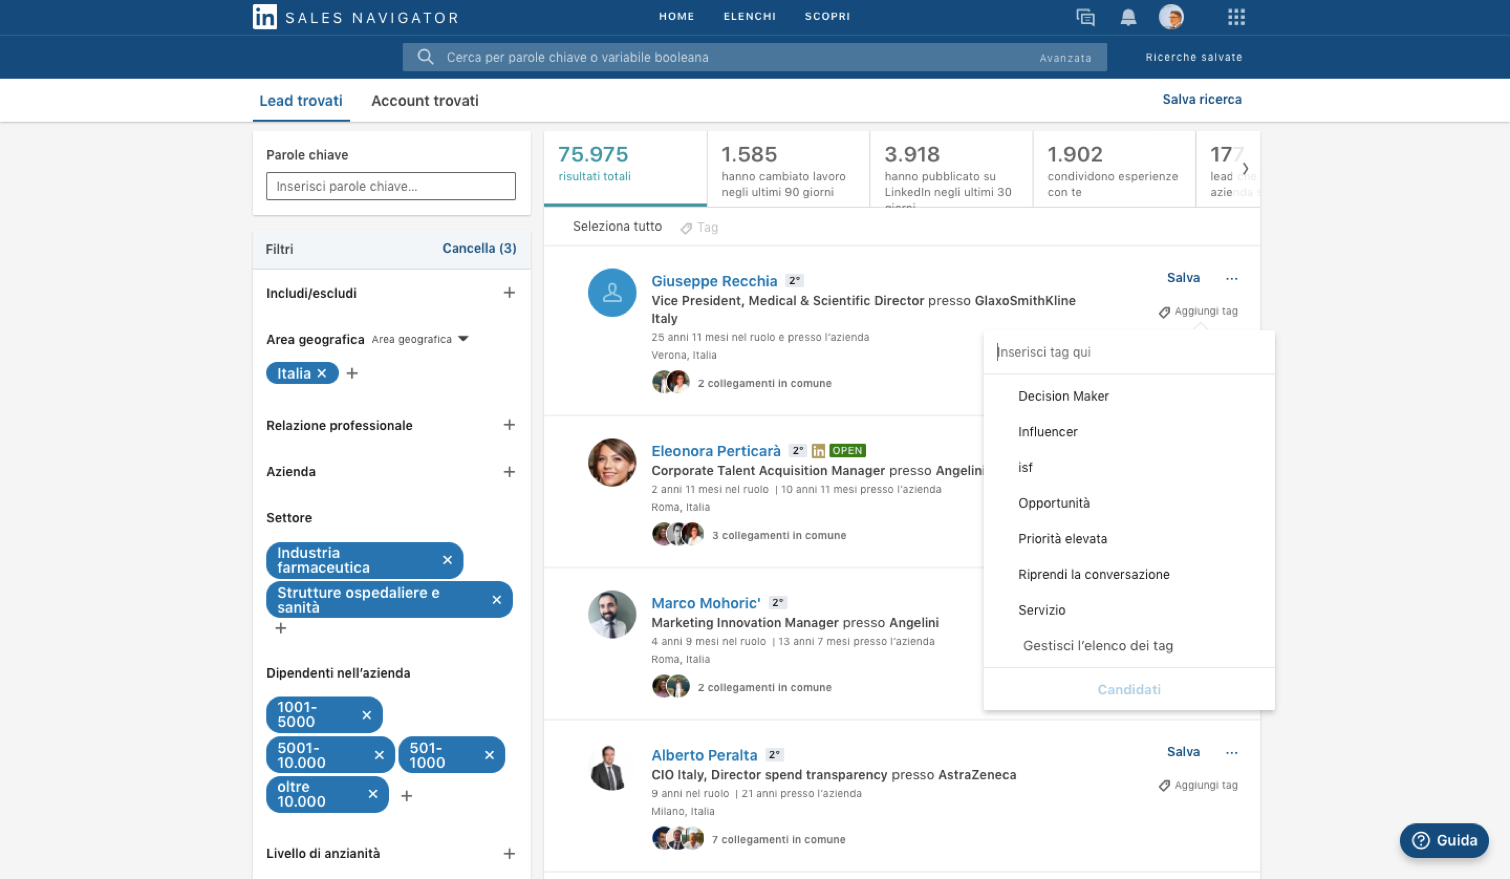
Task: Click the Candidati button
Action: click(1129, 689)
